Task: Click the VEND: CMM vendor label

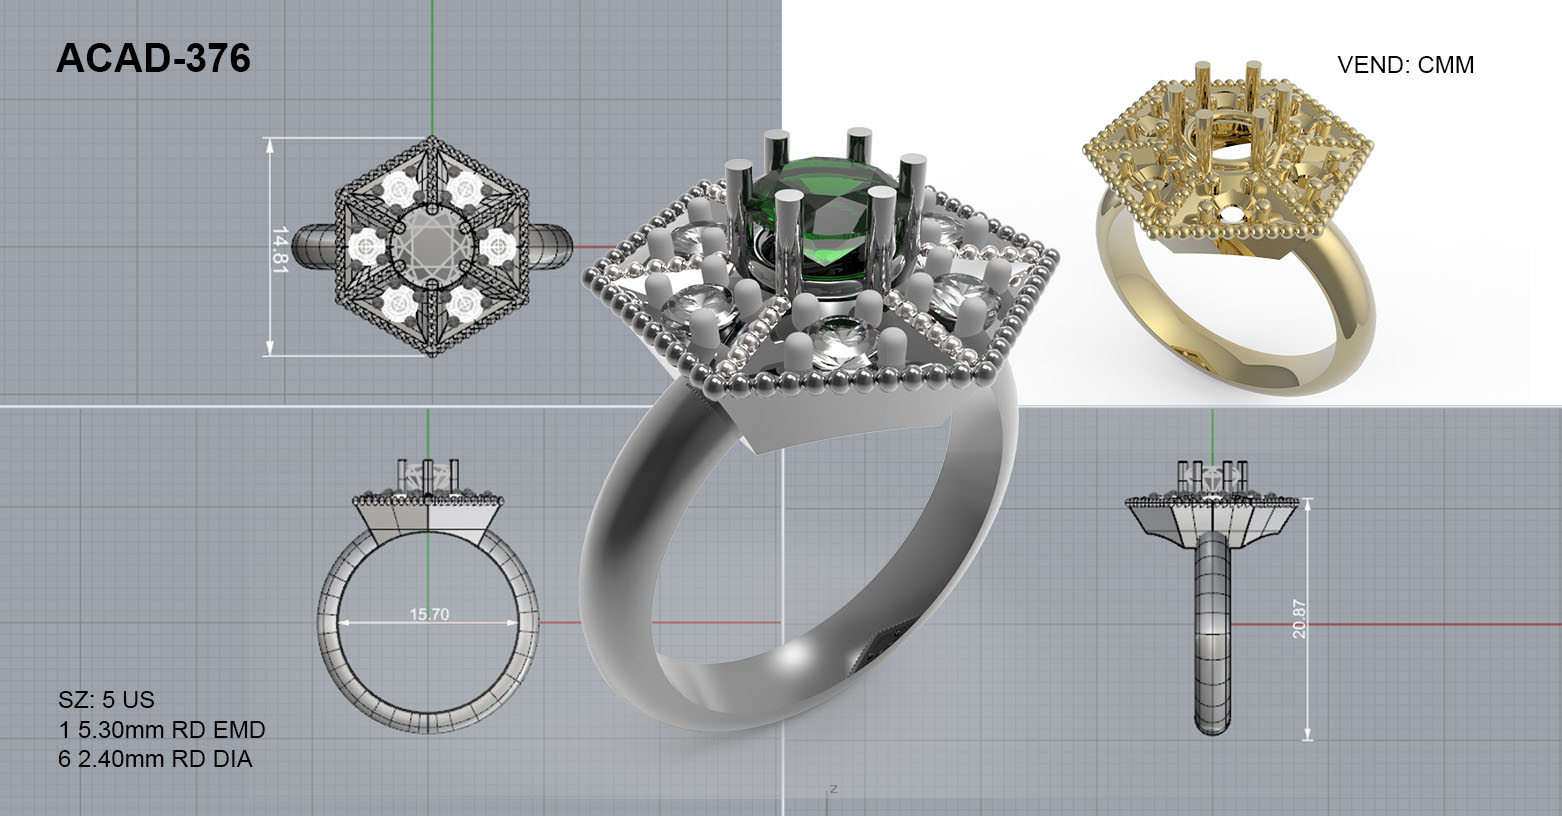Action: point(1405,65)
